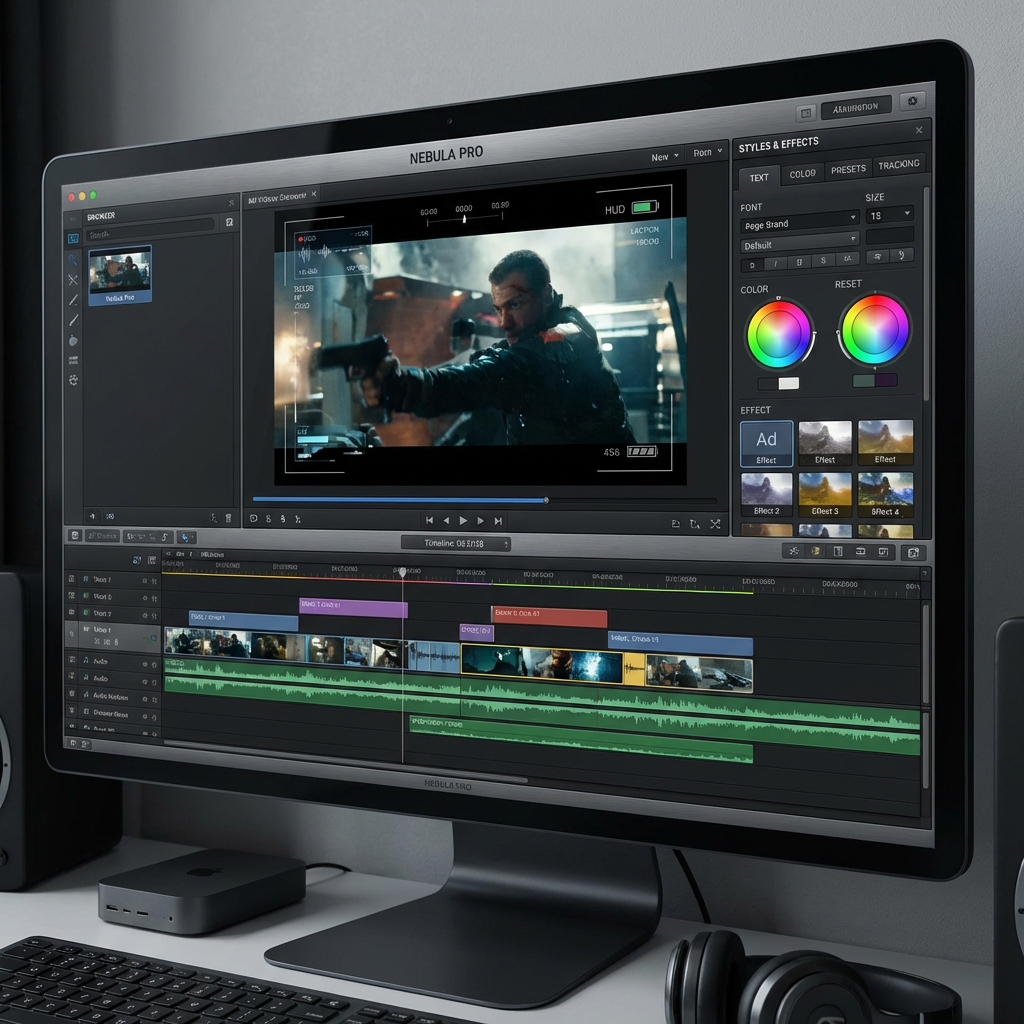The width and height of the screenshot is (1024, 1024).
Task: Click the filter icon beside browser search
Action: [x=229, y=222]
